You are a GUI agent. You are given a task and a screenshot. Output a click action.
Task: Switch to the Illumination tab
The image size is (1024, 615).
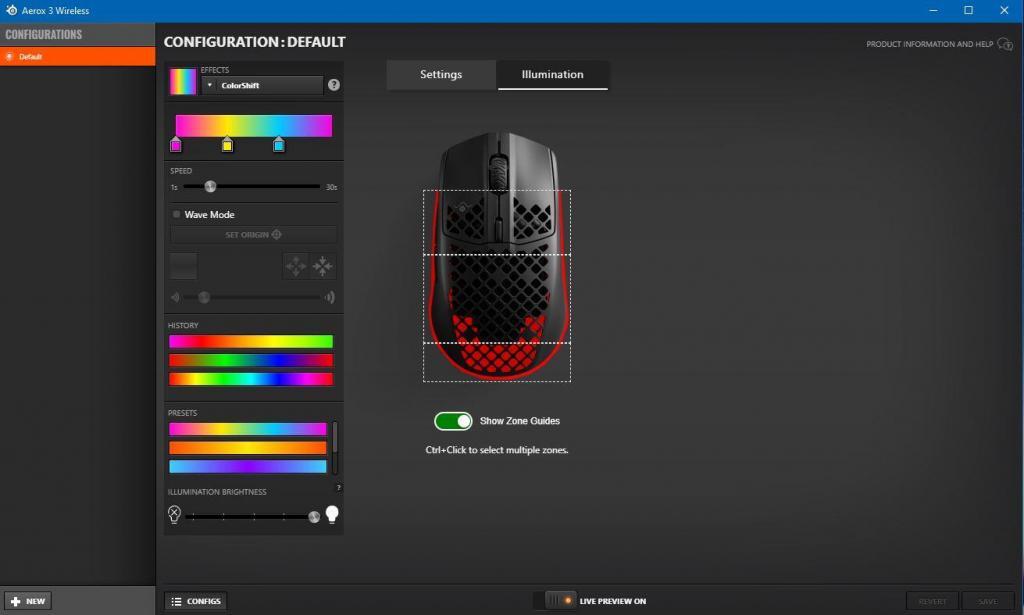click(552, 75)
